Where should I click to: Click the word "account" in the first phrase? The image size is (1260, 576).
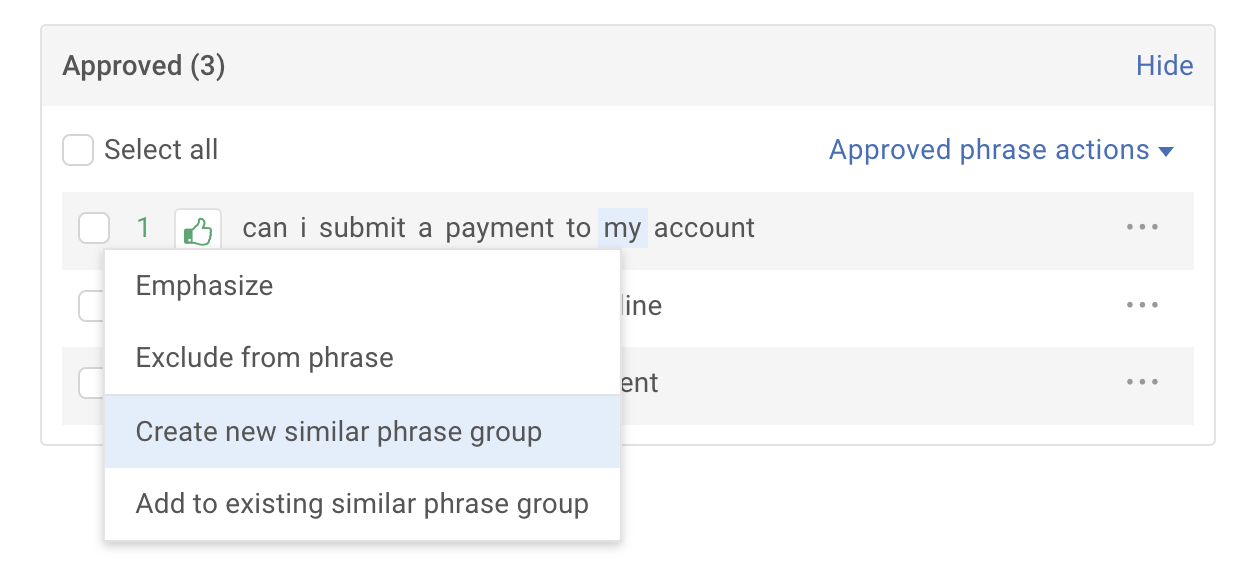pyautogui.click(x=704, y=229)
